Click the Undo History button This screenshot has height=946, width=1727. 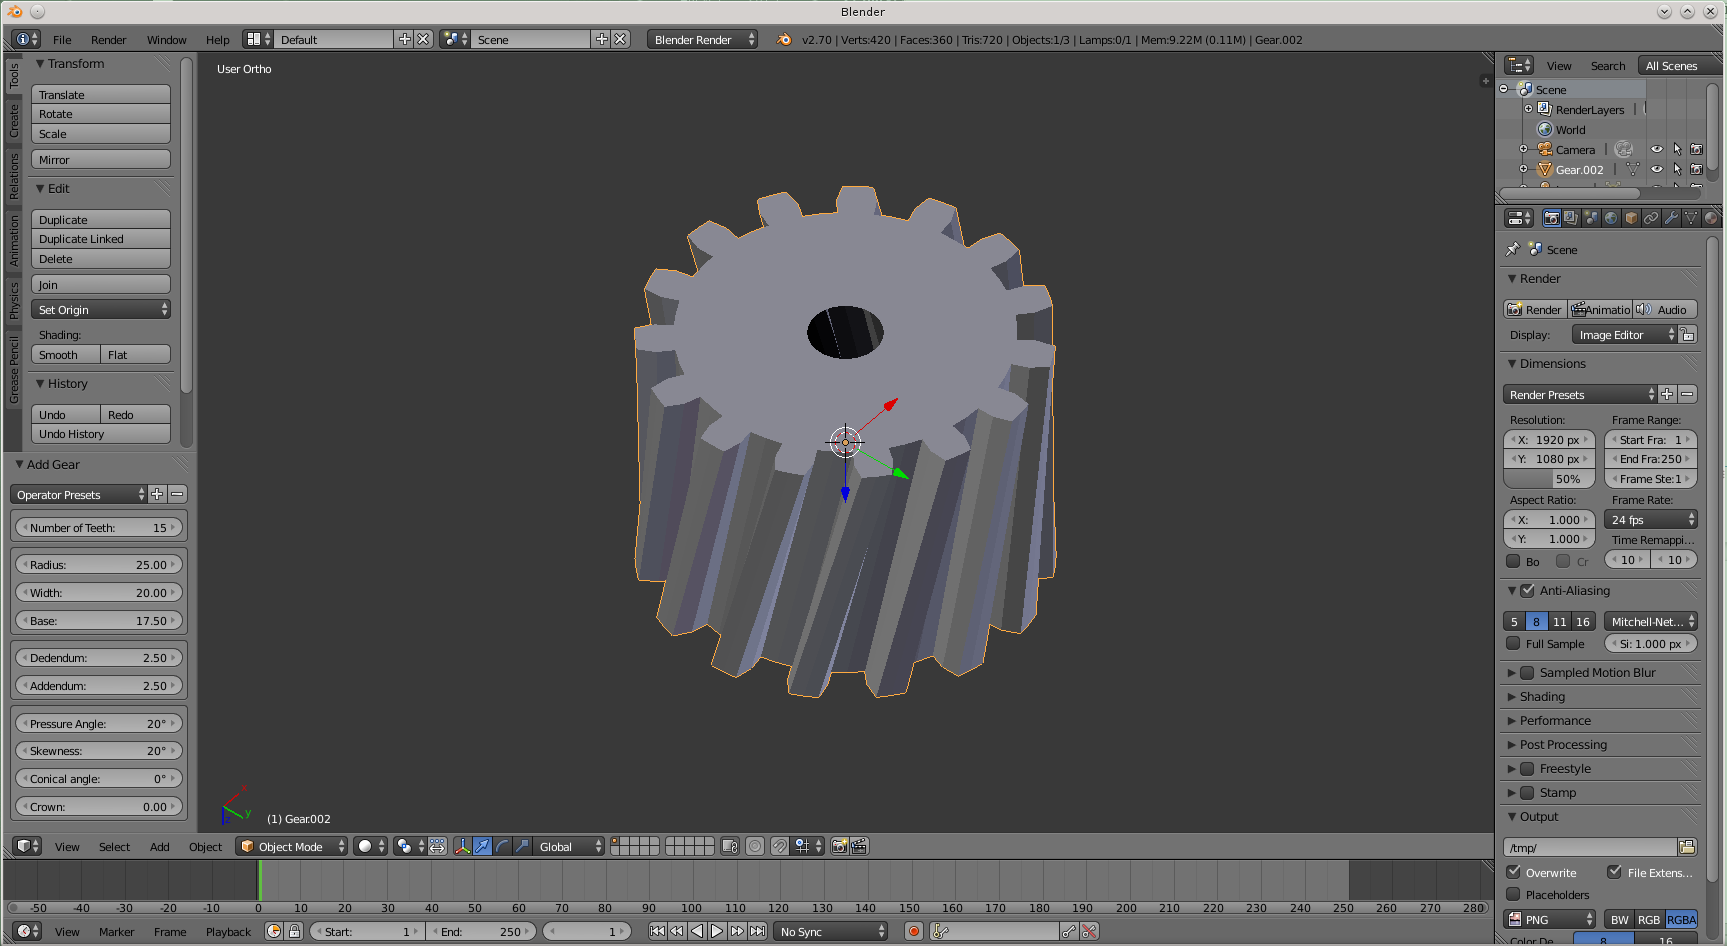click(x=101, y=434)
